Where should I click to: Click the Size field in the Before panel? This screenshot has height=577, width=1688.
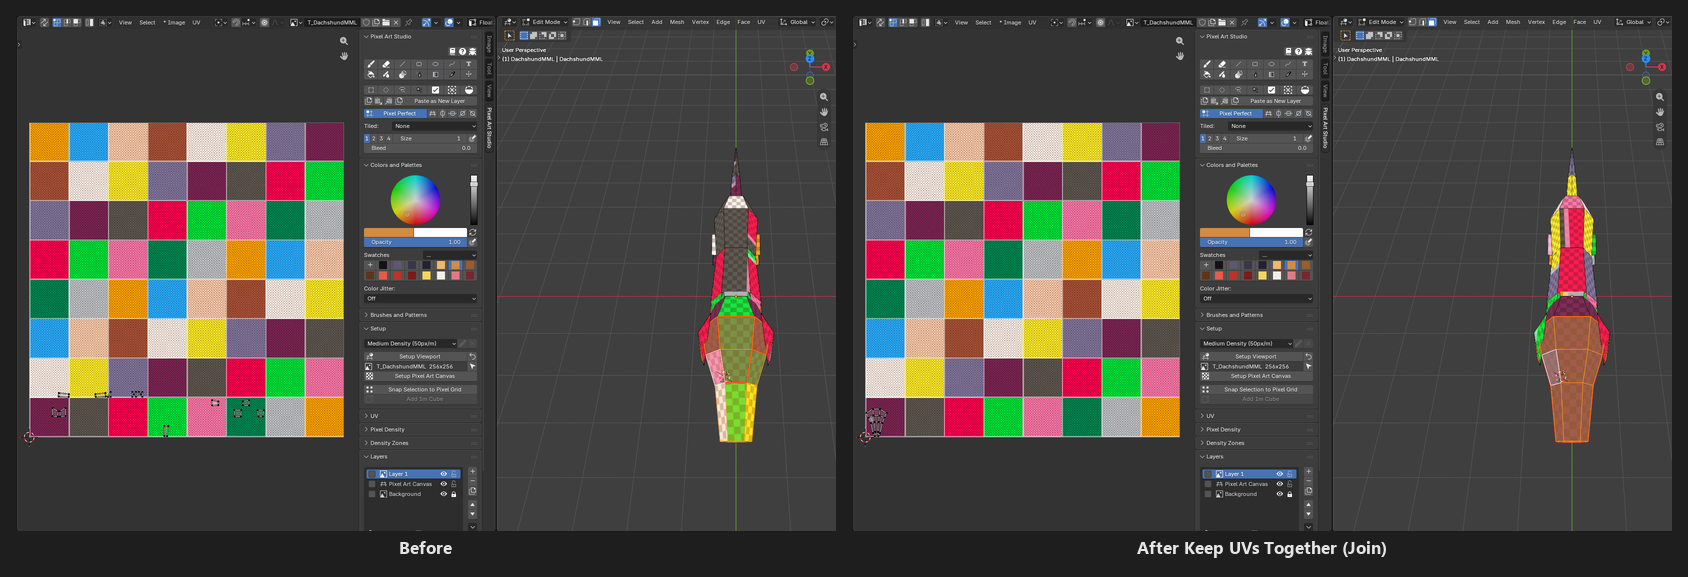click(430, 138)
